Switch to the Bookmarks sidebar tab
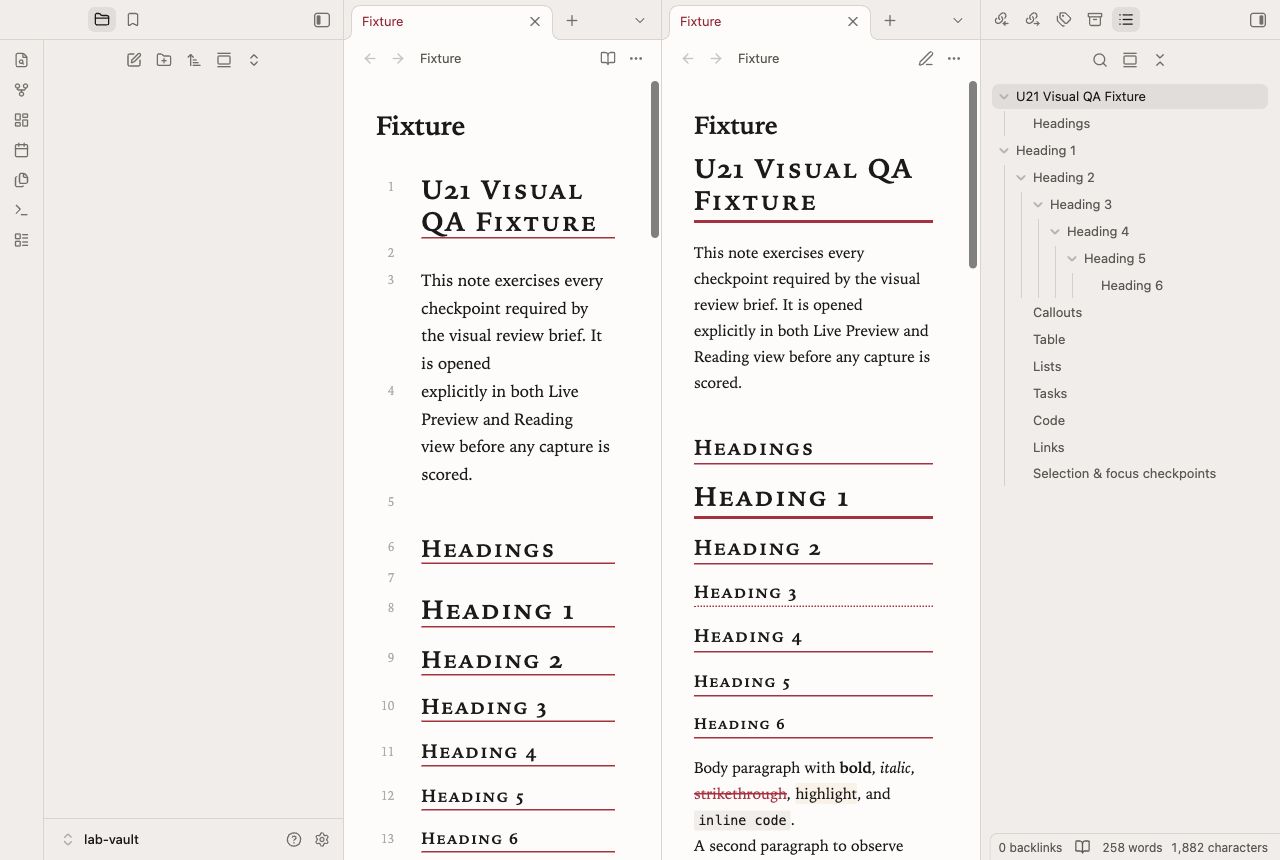The height and width of the screenshot is (860, 1280). pyautogui.click(x=133, y=19)
